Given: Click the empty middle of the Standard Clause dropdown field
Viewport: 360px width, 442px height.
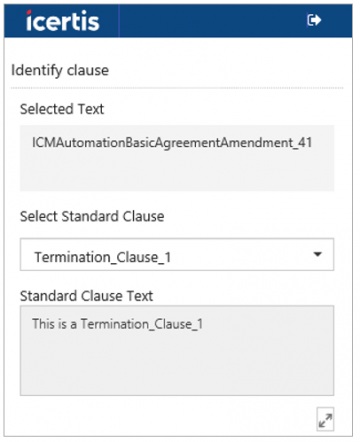Looking at the screenshot, I should tap(242, 255).
